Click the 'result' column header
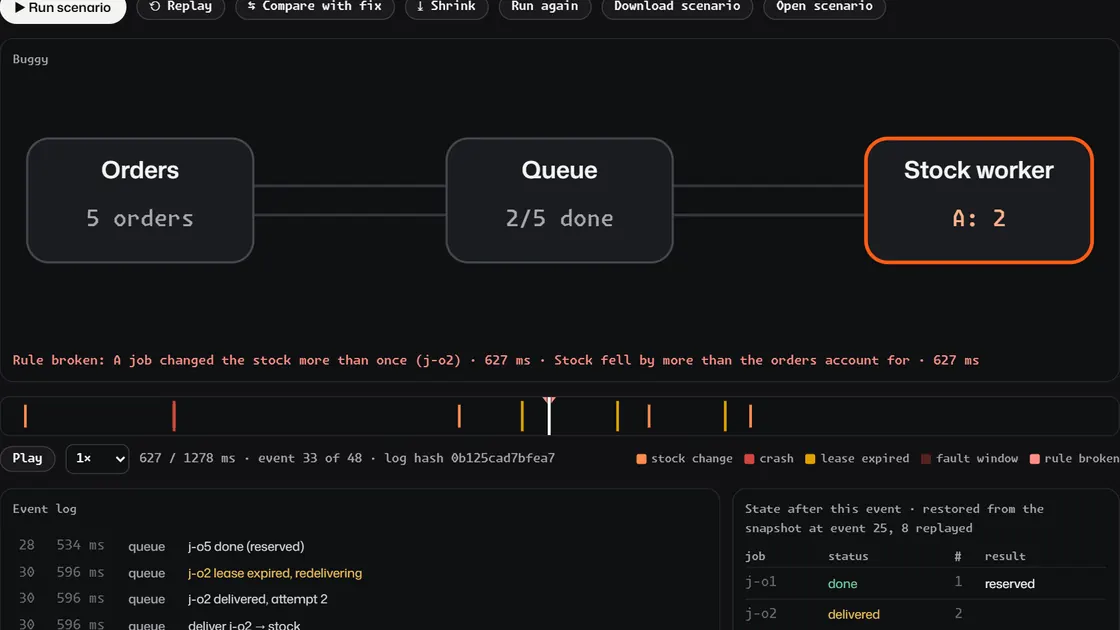 click(1005, 556)
